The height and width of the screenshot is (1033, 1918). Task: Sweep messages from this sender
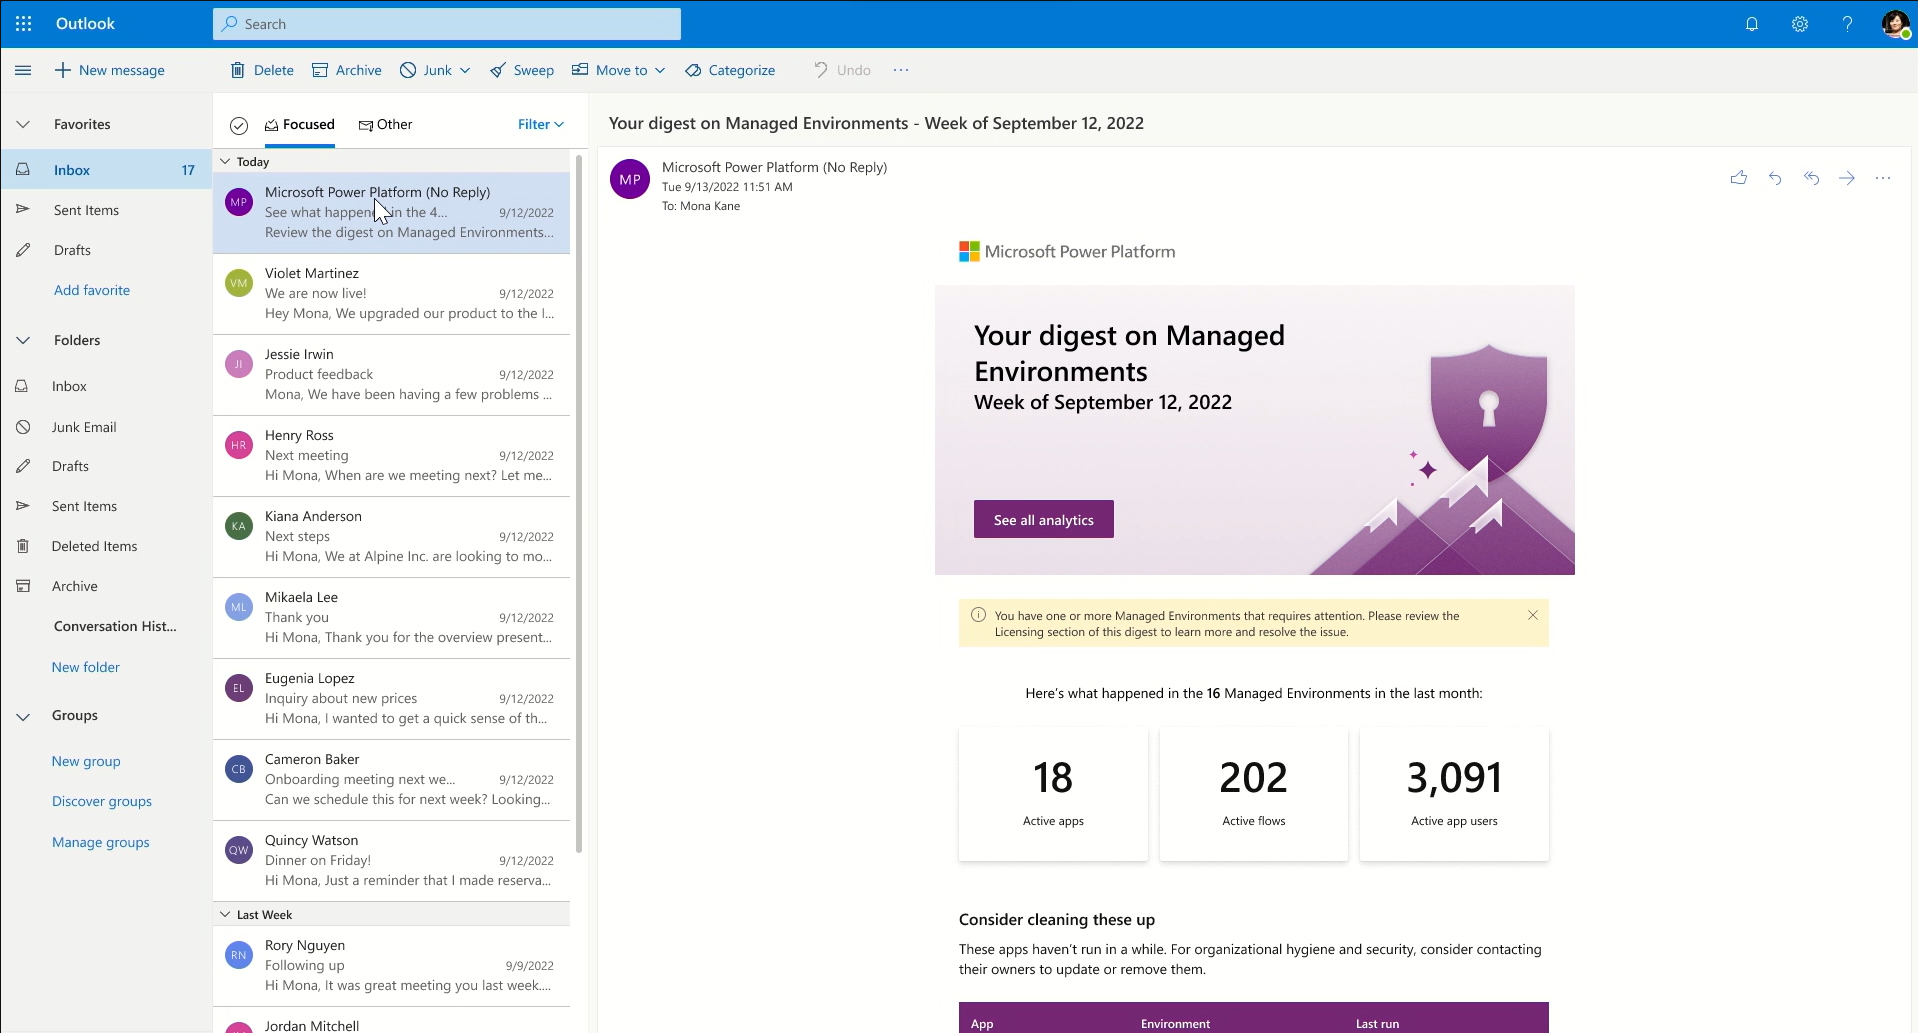click(x=522, y=70)
